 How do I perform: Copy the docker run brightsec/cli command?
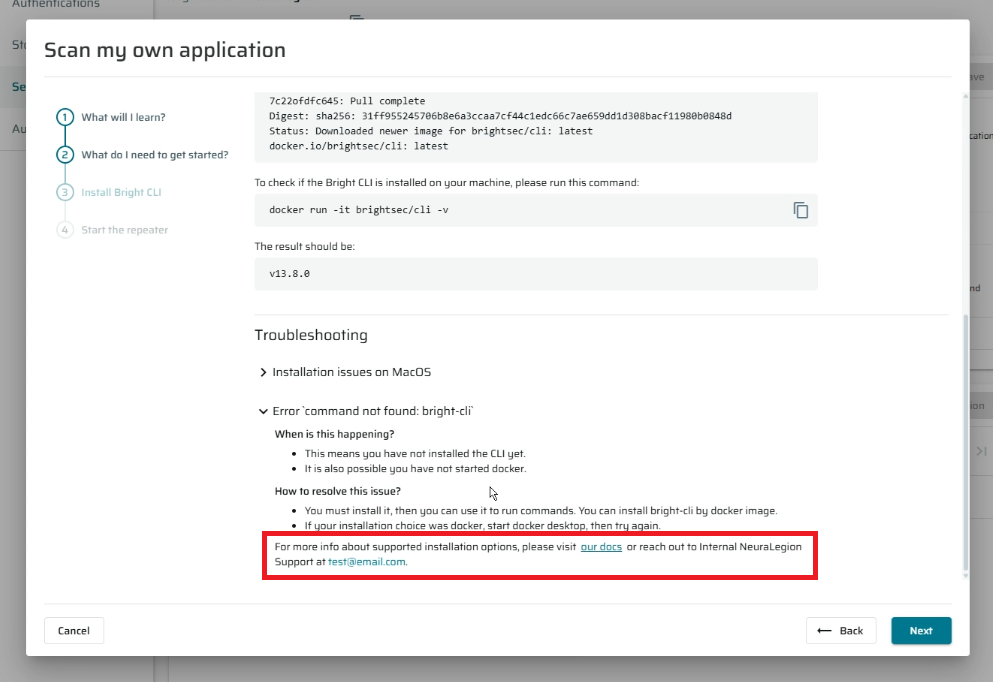(800, 210)
